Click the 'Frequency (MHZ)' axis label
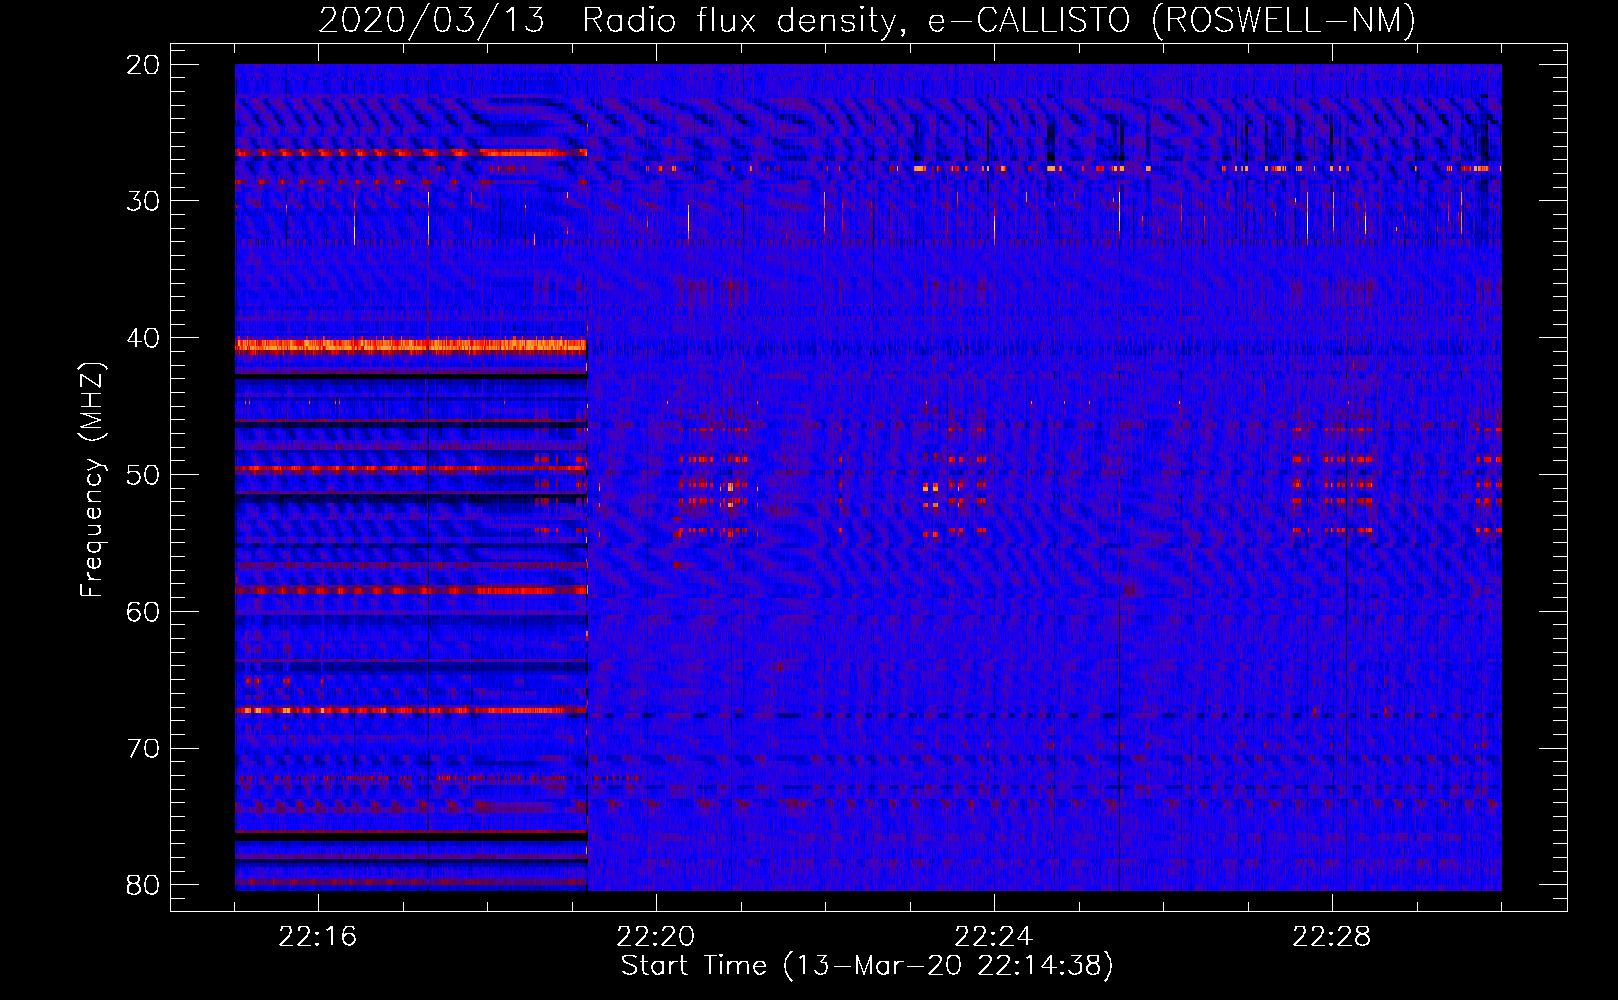 (x=92, y=480)
